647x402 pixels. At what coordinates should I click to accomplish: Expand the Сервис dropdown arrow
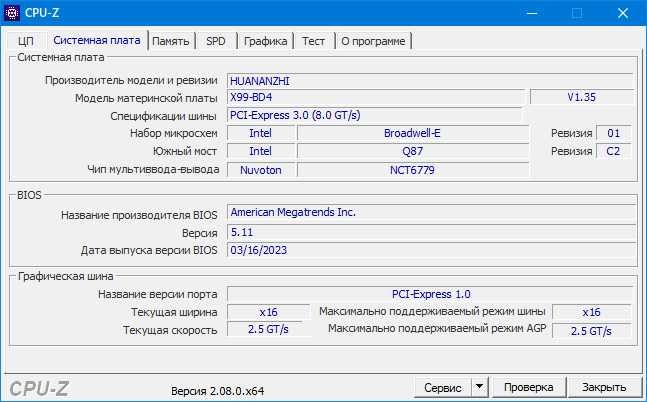pos(479,388)
